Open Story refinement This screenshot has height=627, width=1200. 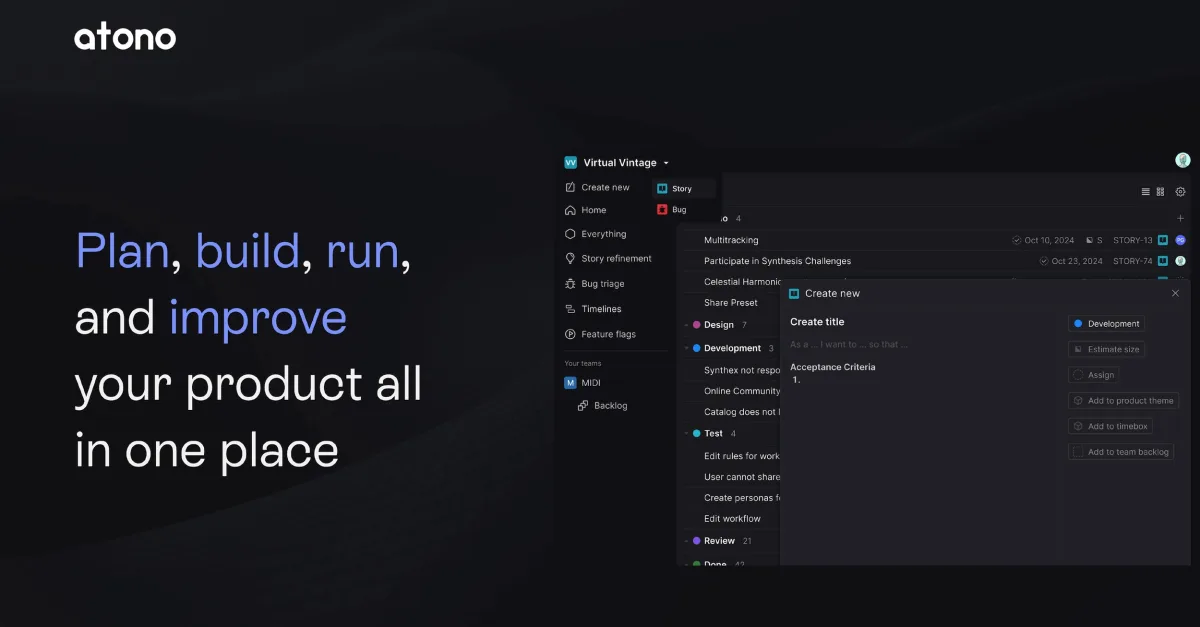coord(608,258)
